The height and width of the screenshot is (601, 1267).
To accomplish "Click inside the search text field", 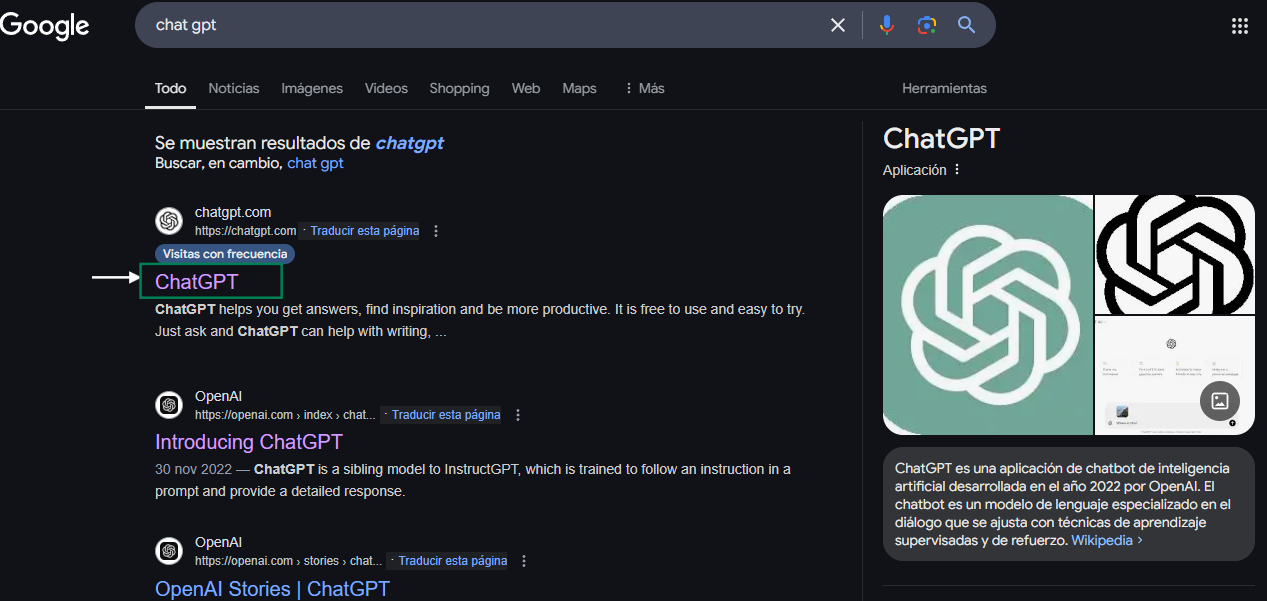I will (480, 25).
